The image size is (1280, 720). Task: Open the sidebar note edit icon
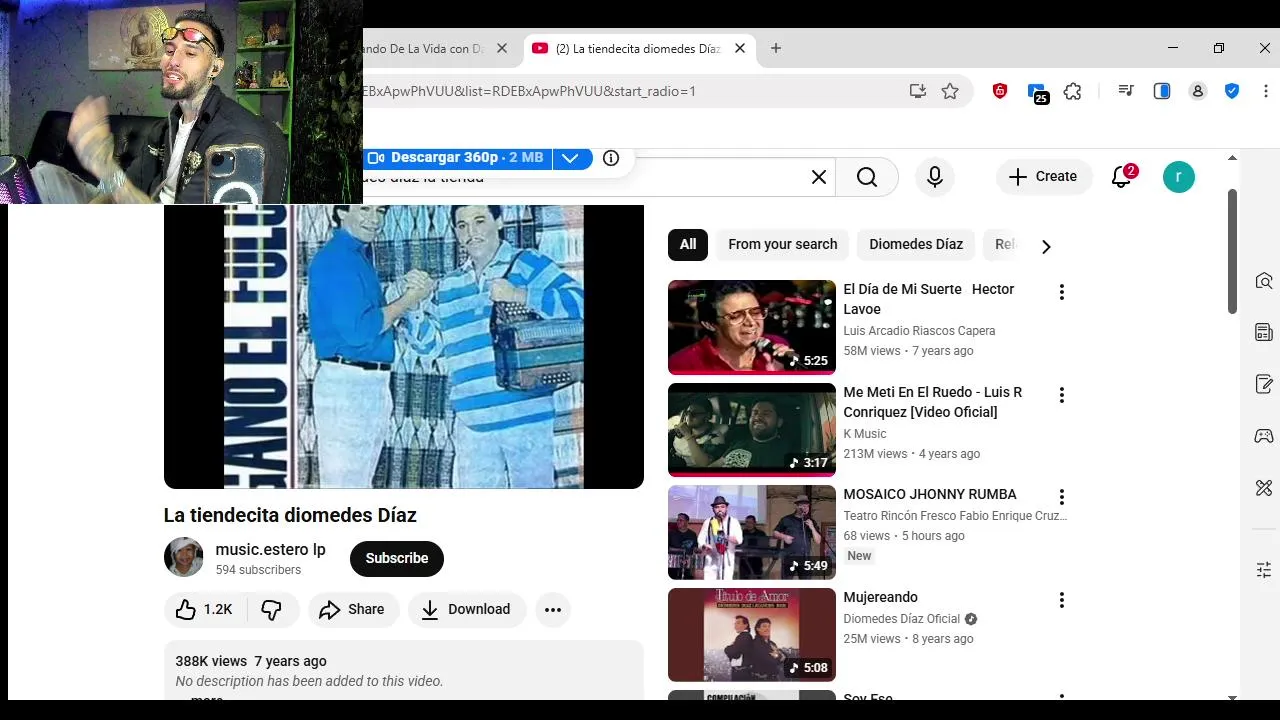1264,384
